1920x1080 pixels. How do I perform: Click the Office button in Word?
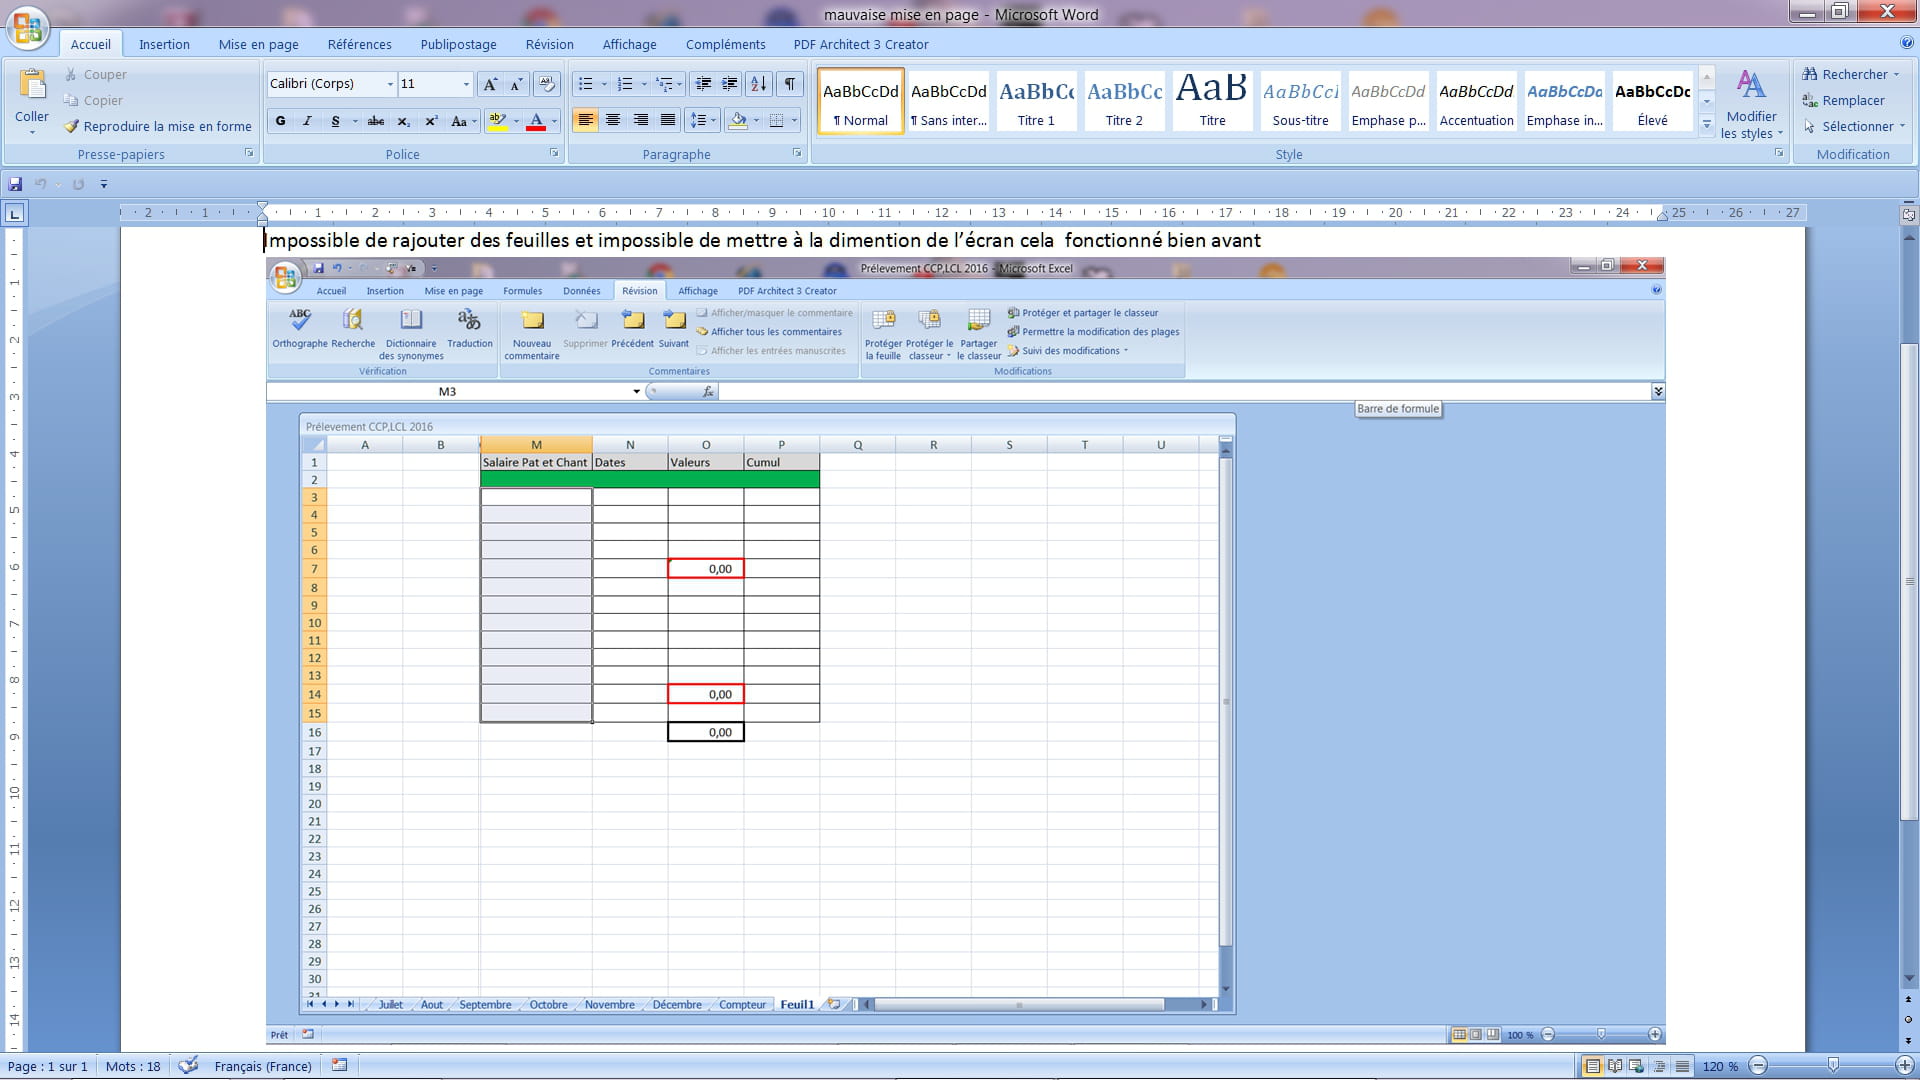[x=28, y=28]
